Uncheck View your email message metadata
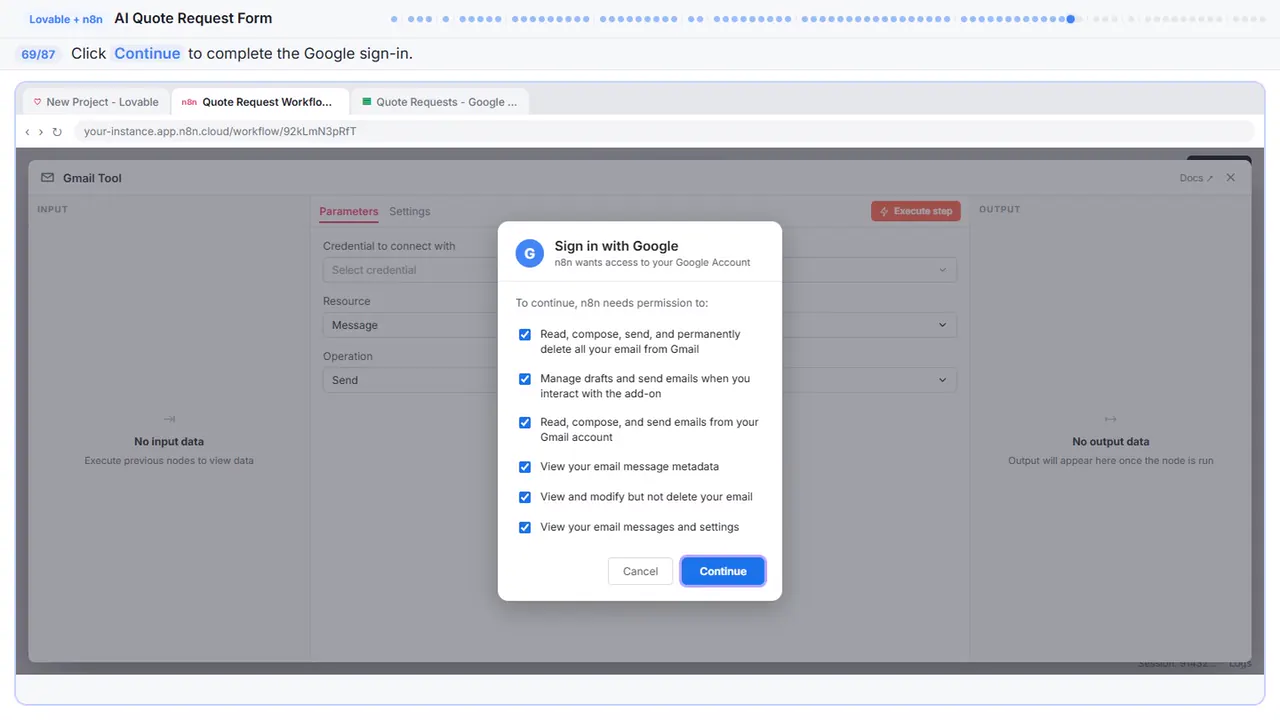 [525, 467]
